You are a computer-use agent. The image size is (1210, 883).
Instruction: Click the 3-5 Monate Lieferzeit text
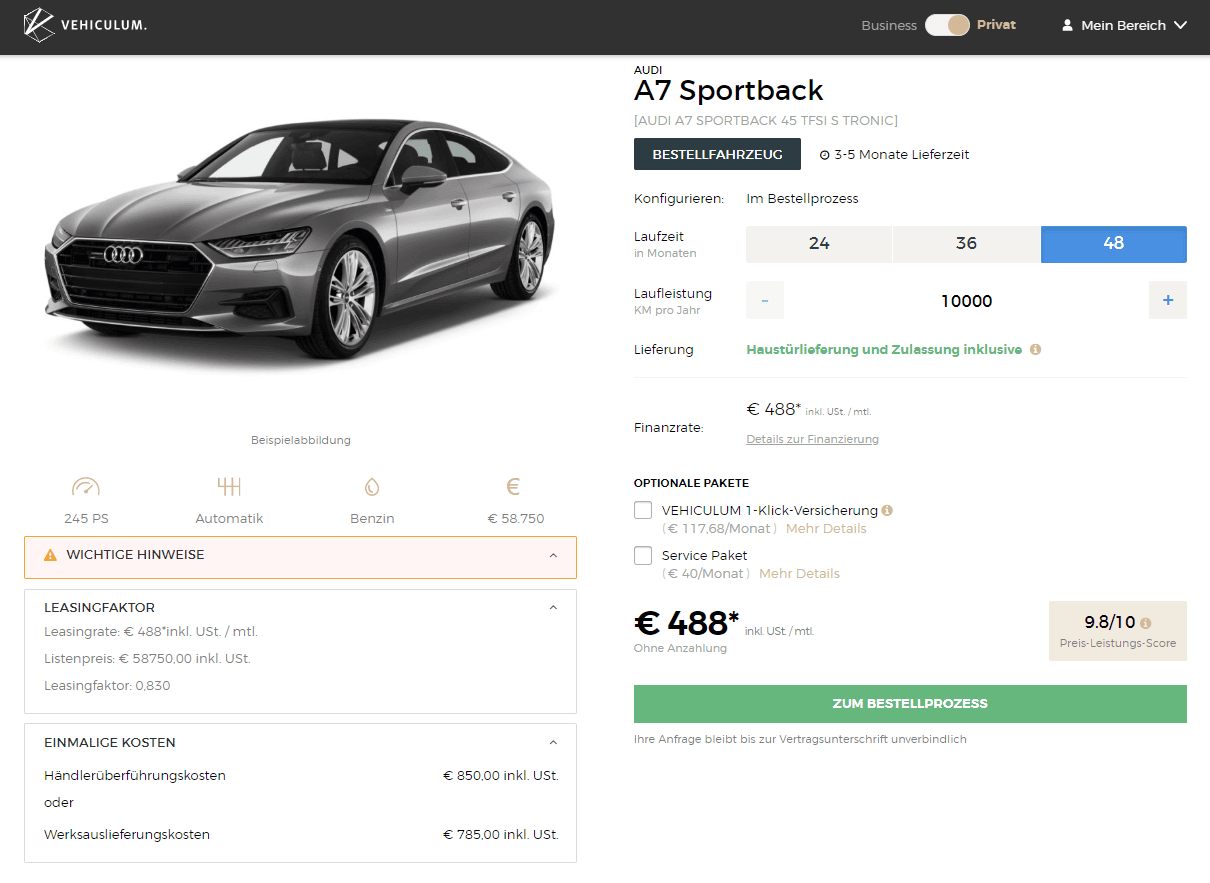(901, 155)
